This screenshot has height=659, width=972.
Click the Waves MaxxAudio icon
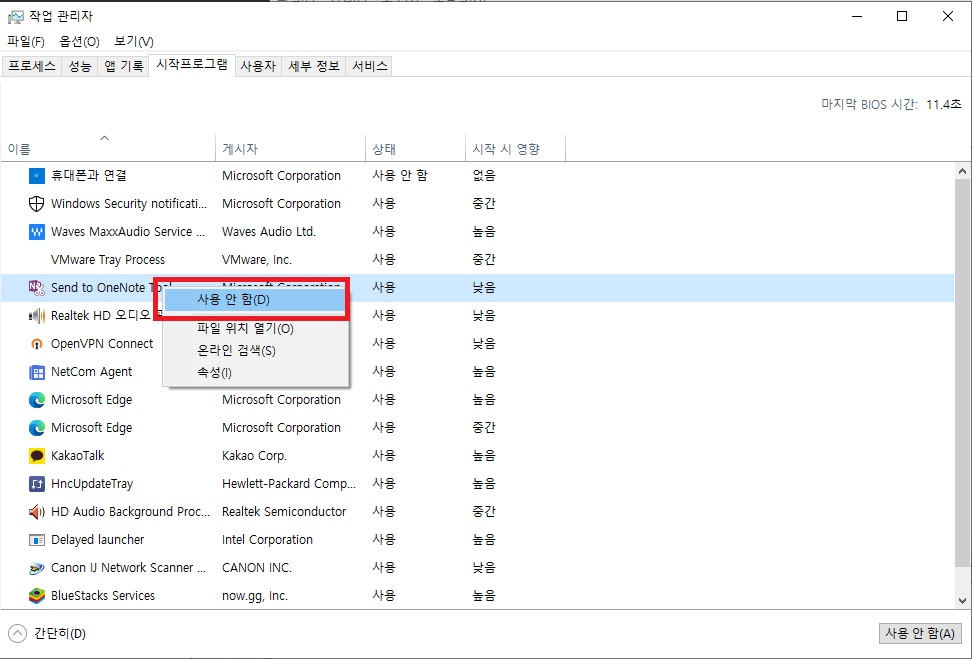coord(37,232)
